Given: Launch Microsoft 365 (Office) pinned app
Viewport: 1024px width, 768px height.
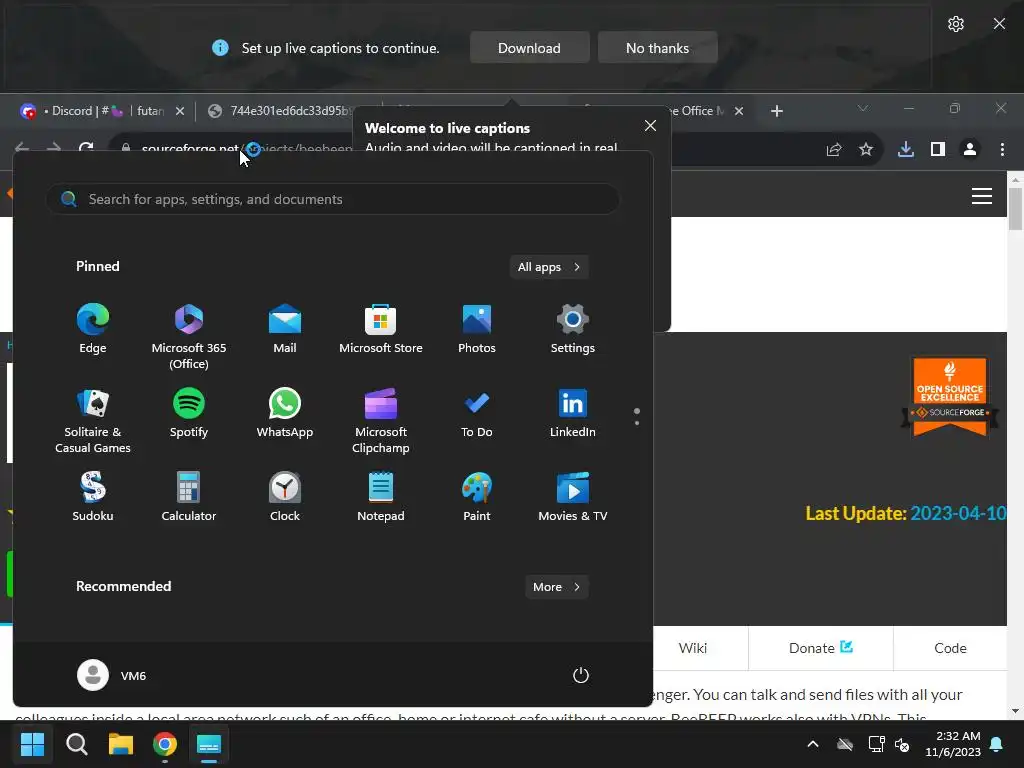Looking at the screenshot, I should tap(189, 337).
